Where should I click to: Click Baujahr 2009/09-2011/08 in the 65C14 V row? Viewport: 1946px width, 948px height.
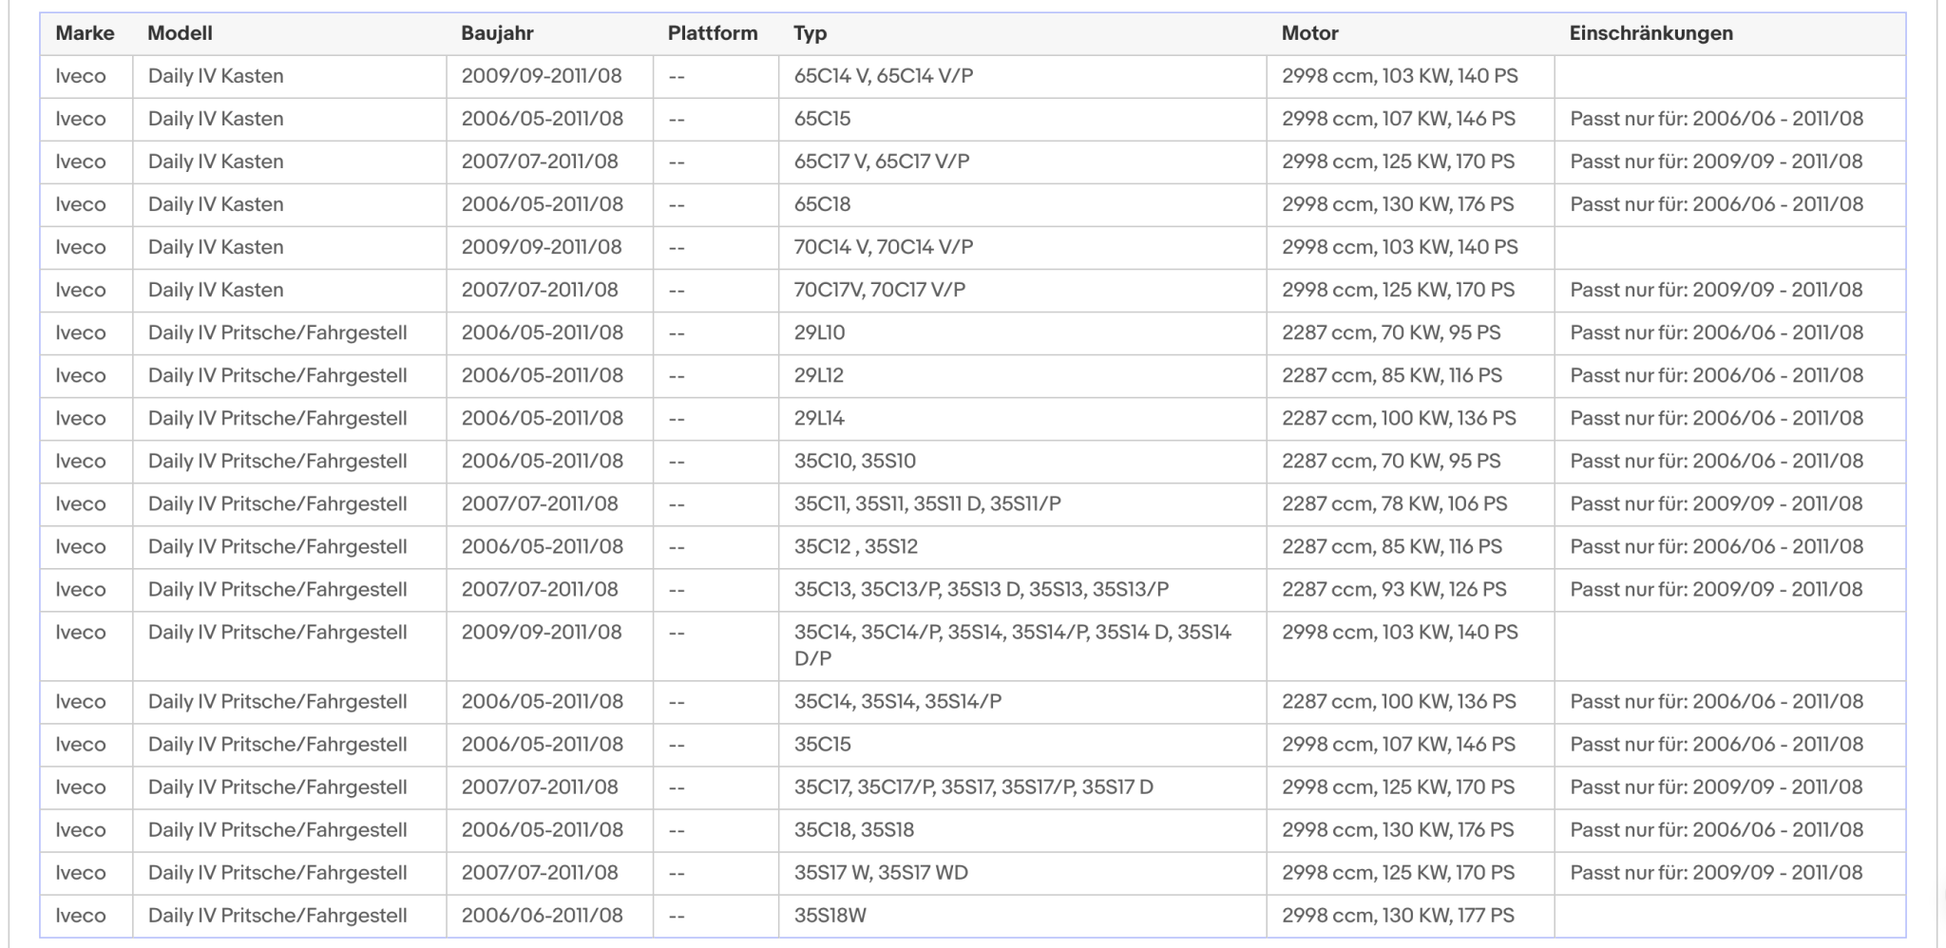542,76
